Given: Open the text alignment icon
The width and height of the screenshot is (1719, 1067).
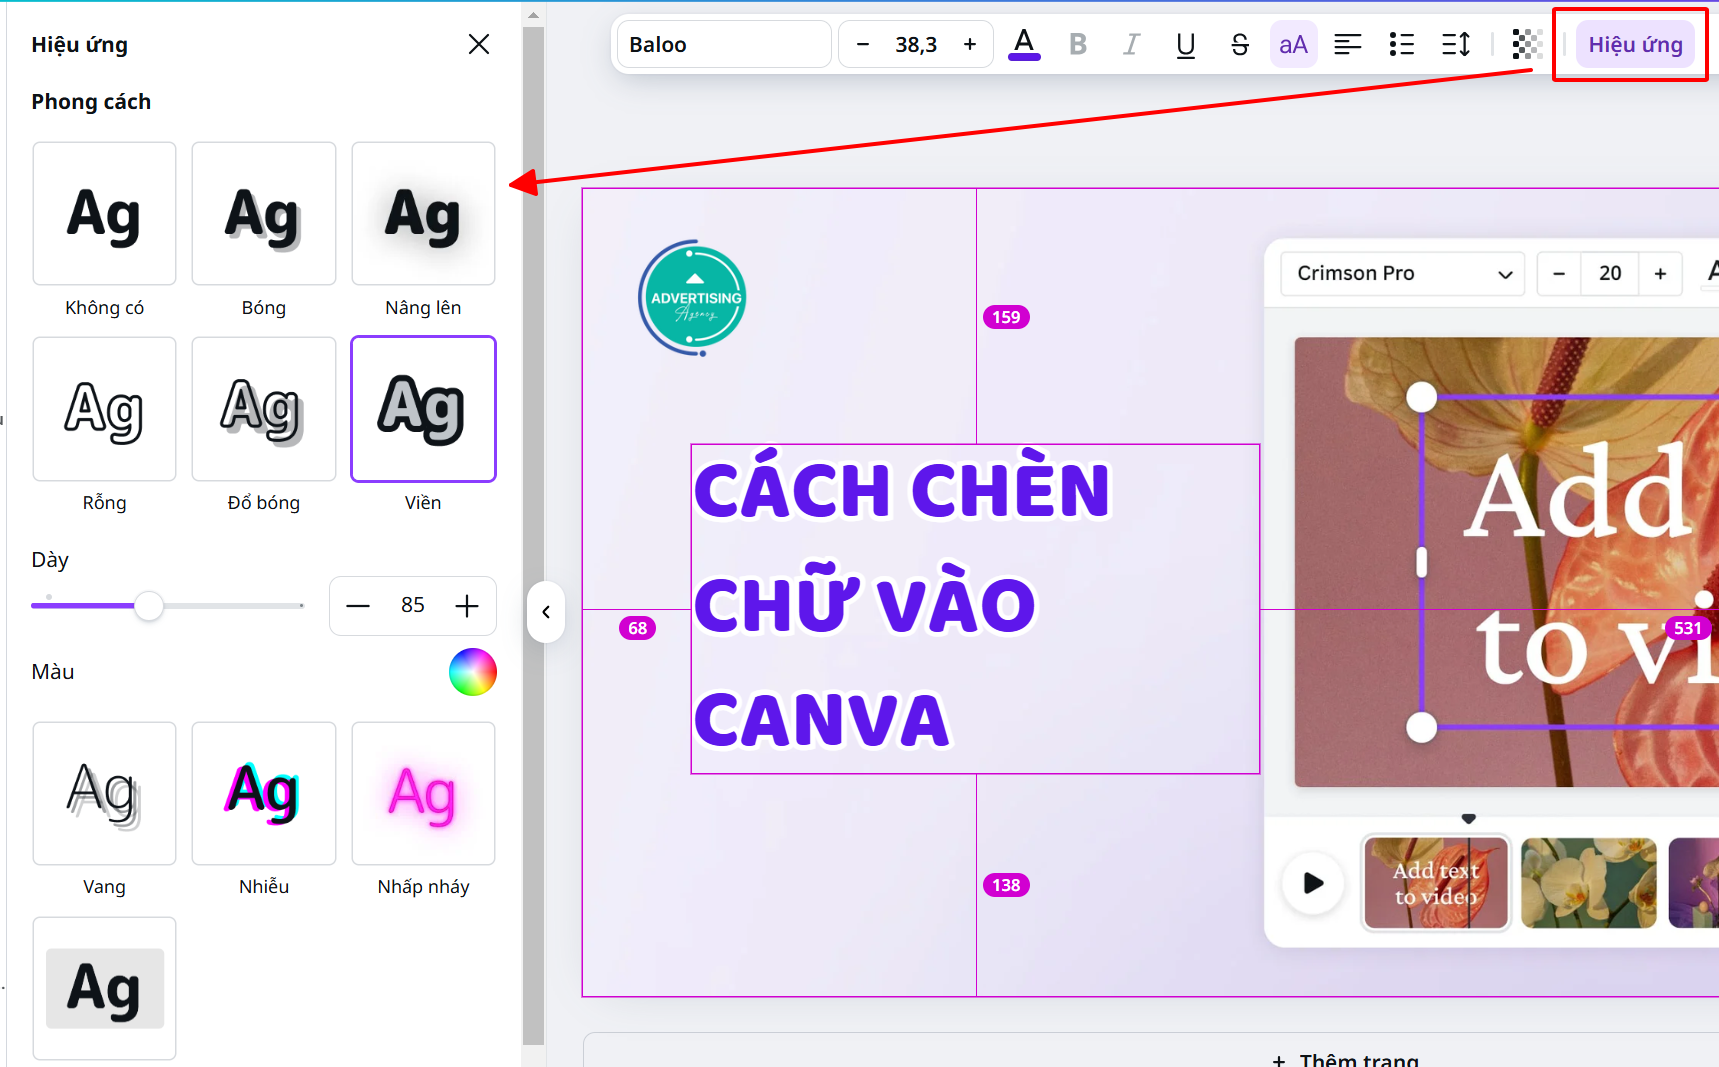Looking at the screenshot, I should coord(1348,44).
